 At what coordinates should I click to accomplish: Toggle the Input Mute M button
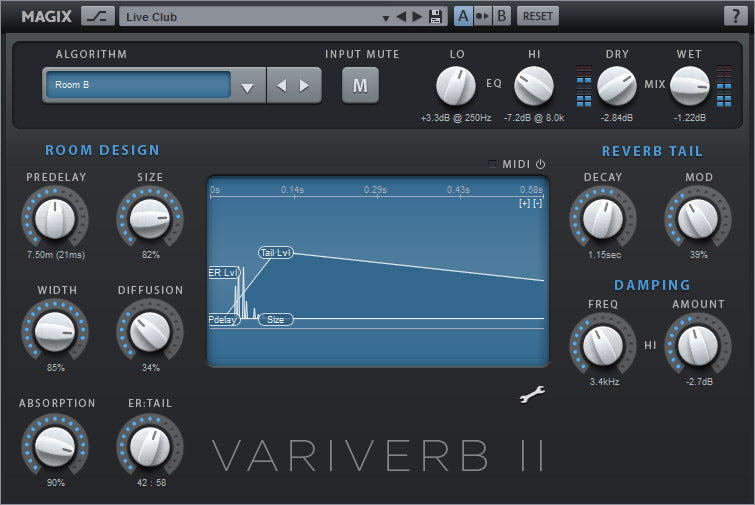[x=360, y=86]
